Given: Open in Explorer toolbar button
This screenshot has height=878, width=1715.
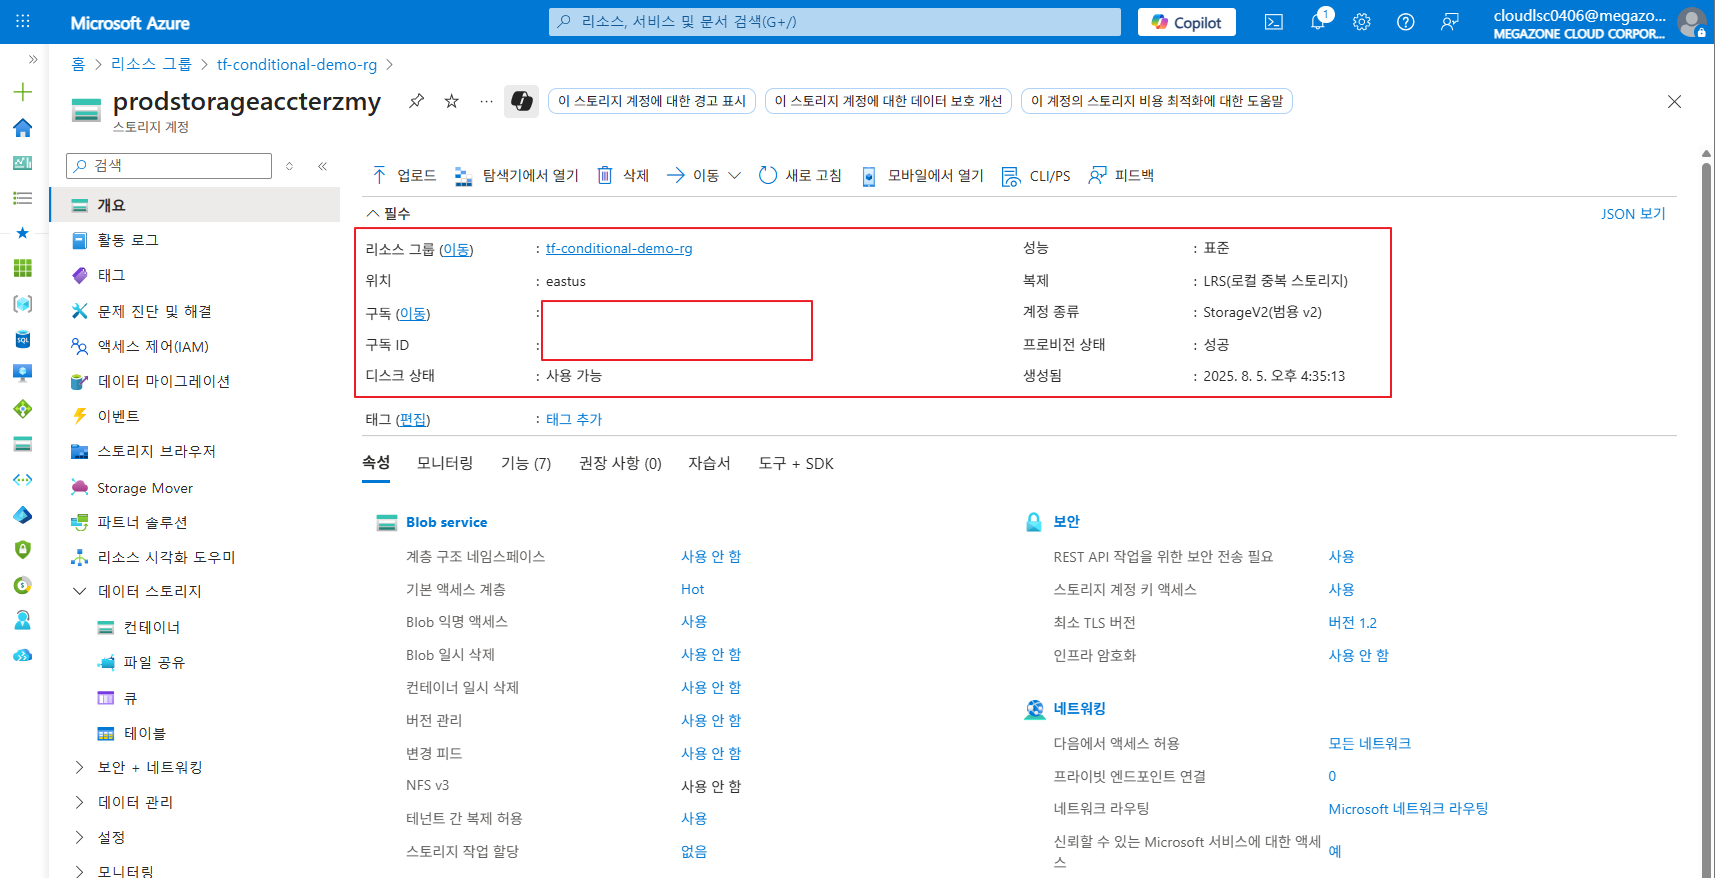Looking at the screenshot, I should click(516, 175).
